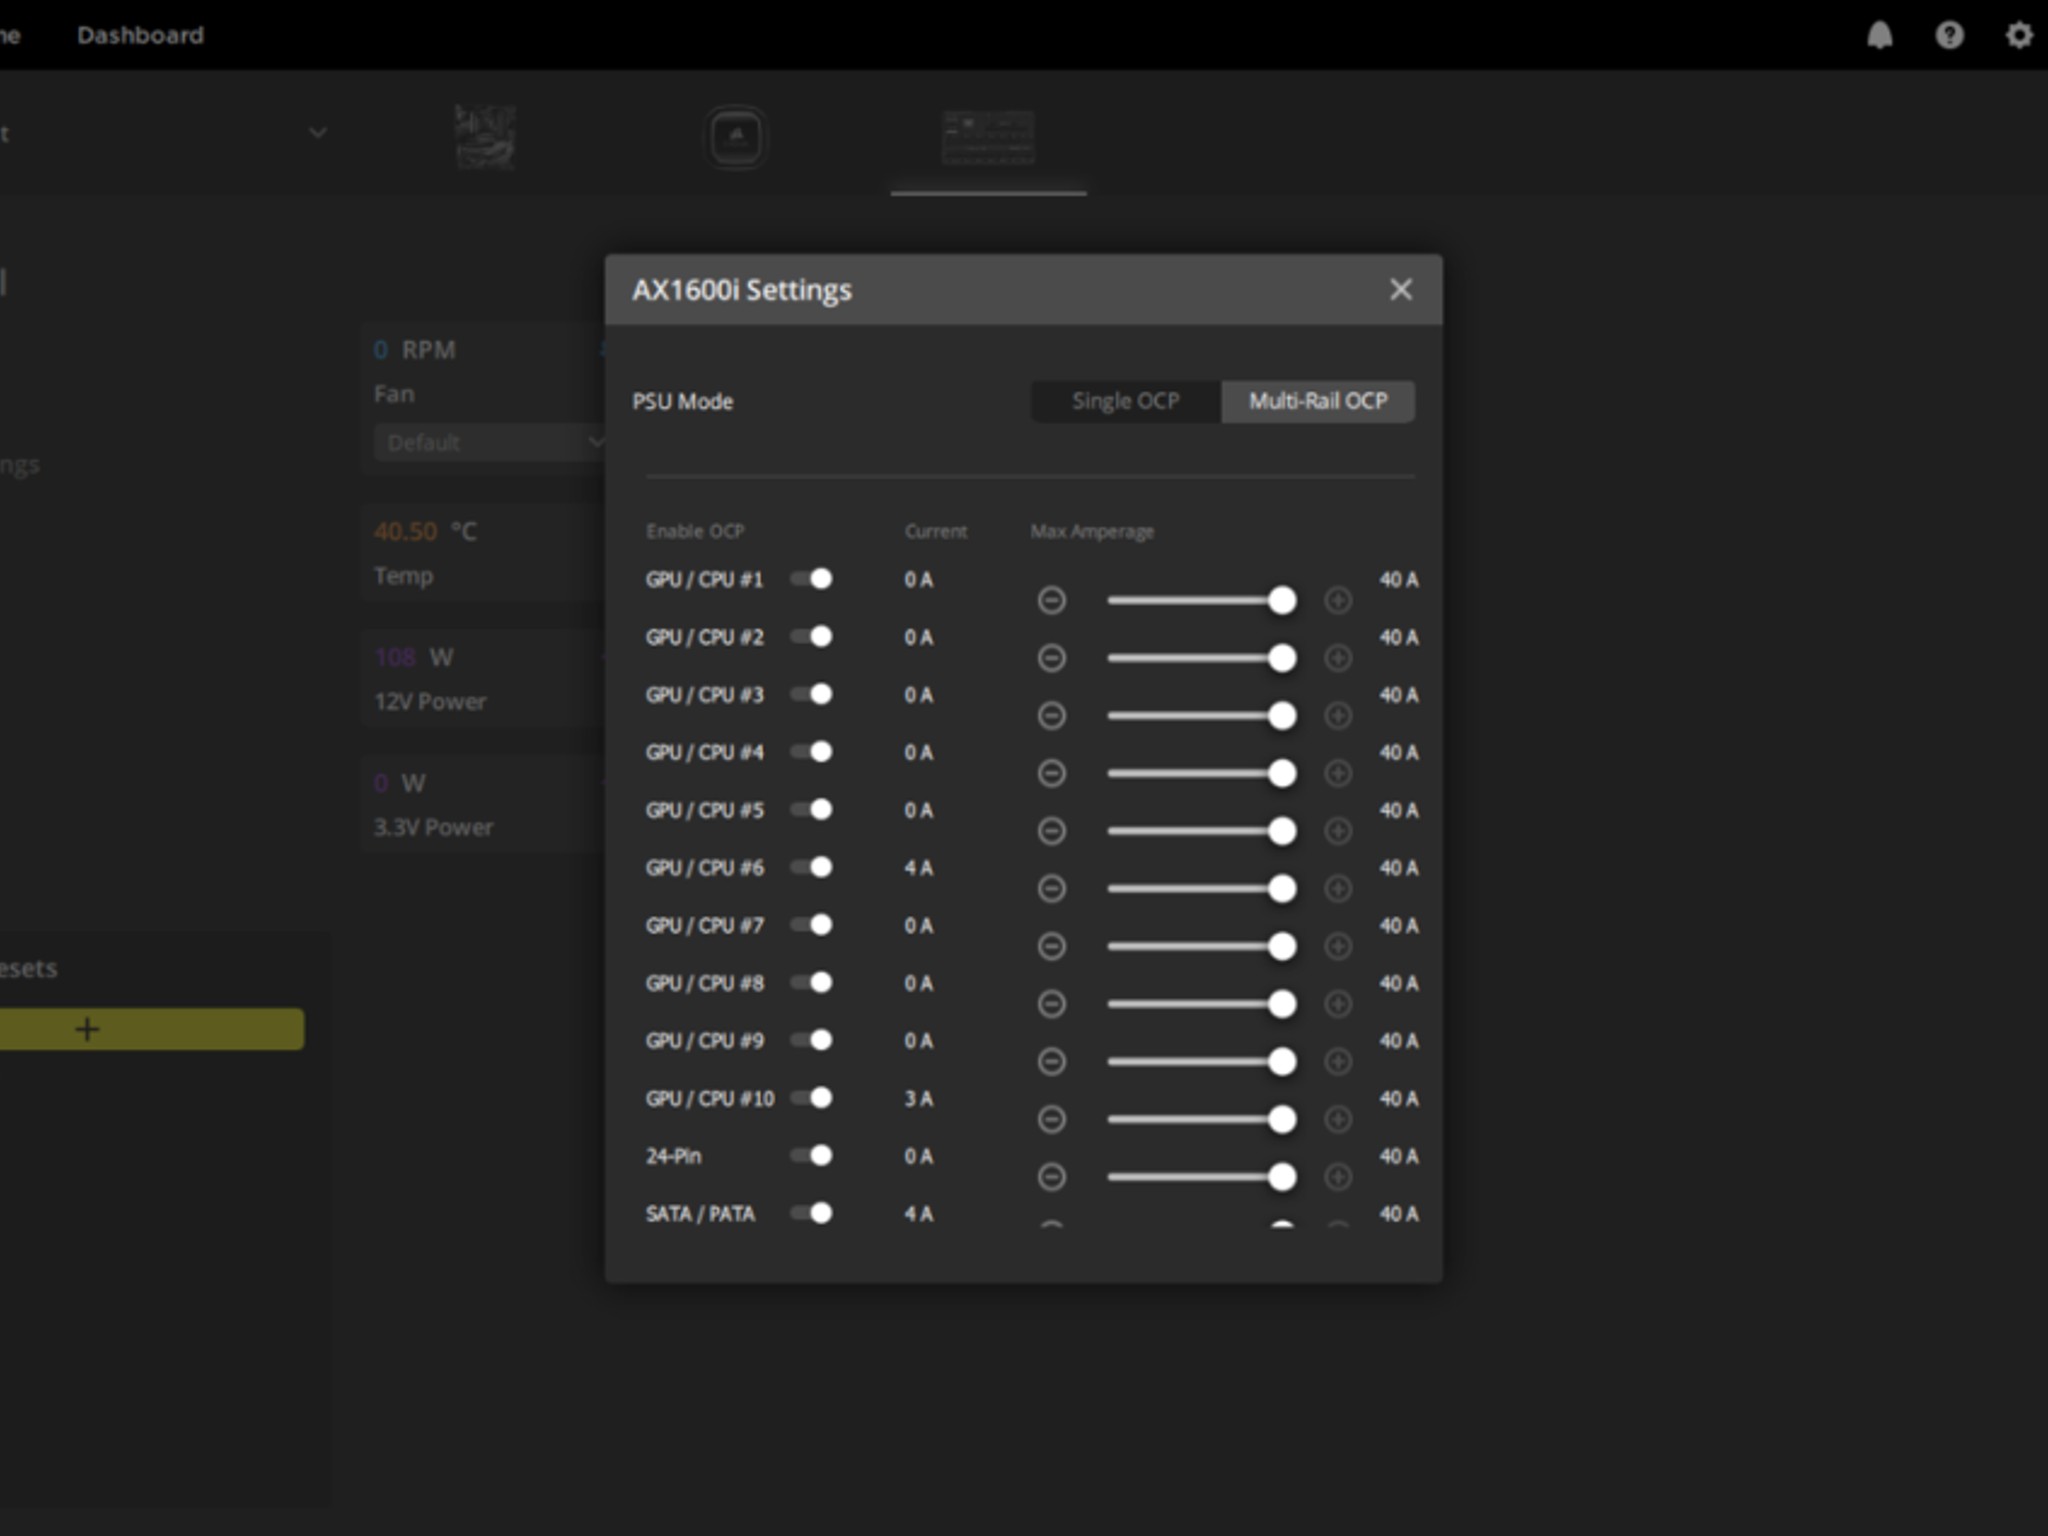
Task: Click the Max Amperage column header
Action: [x=1092, y=531]
